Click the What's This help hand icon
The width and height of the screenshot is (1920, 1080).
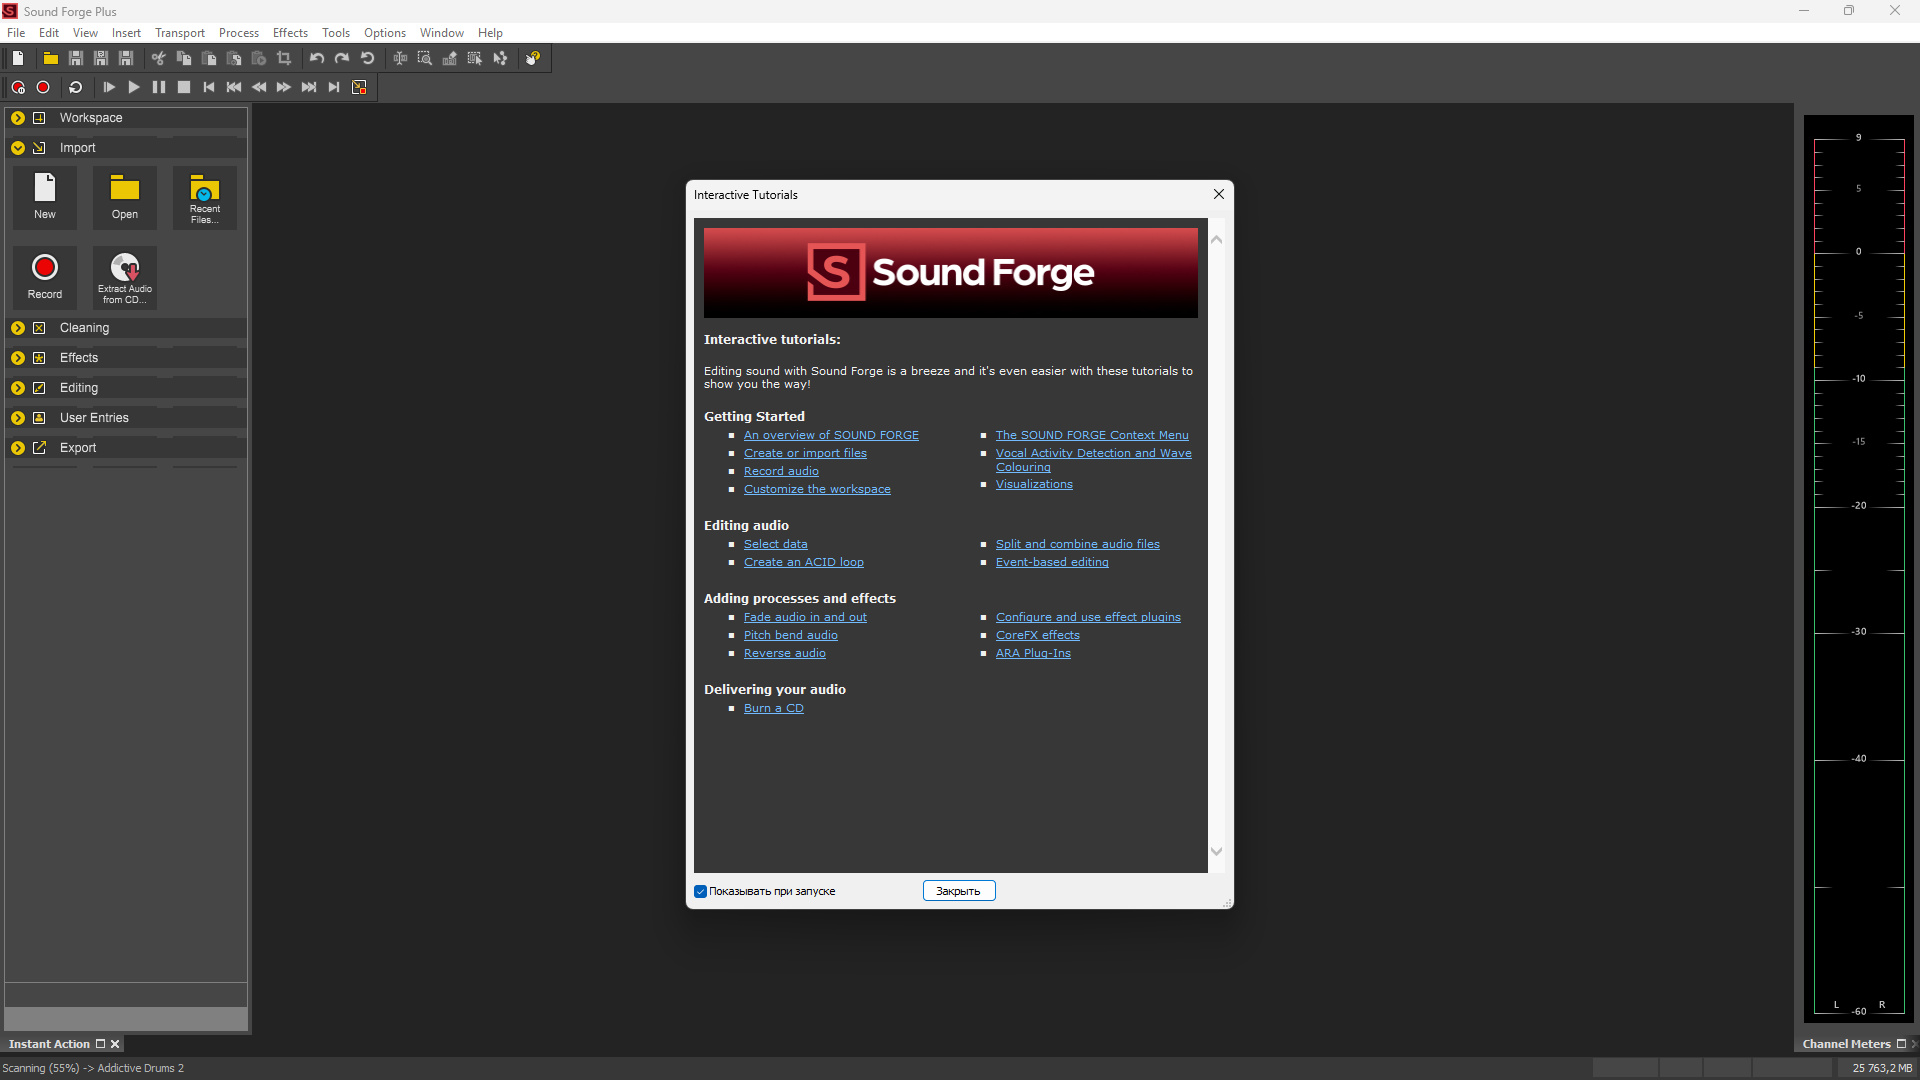point(533,58)
